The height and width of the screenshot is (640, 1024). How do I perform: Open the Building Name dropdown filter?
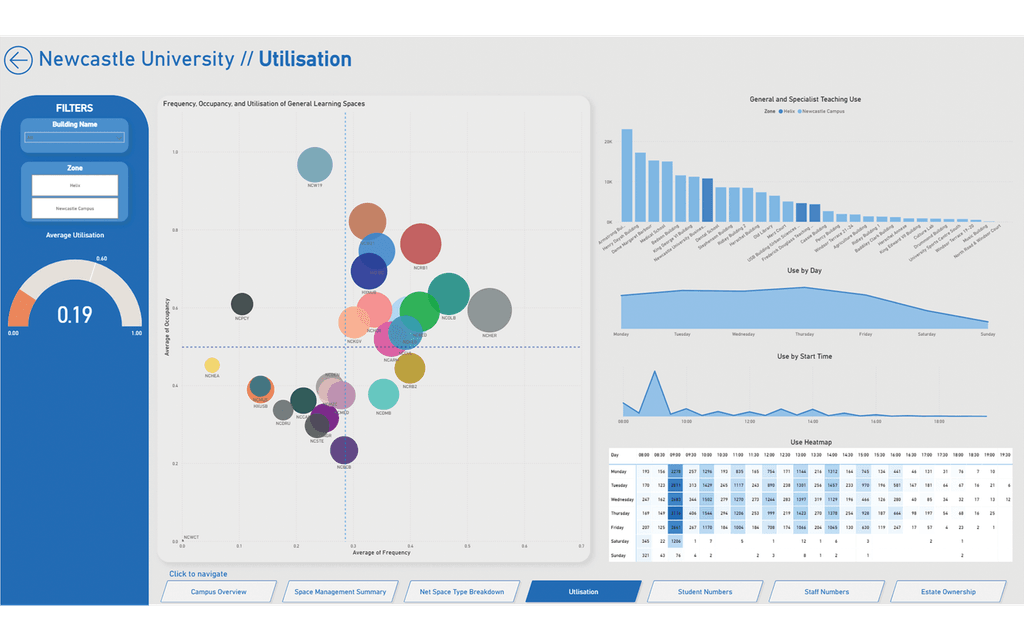coord(74,138)
